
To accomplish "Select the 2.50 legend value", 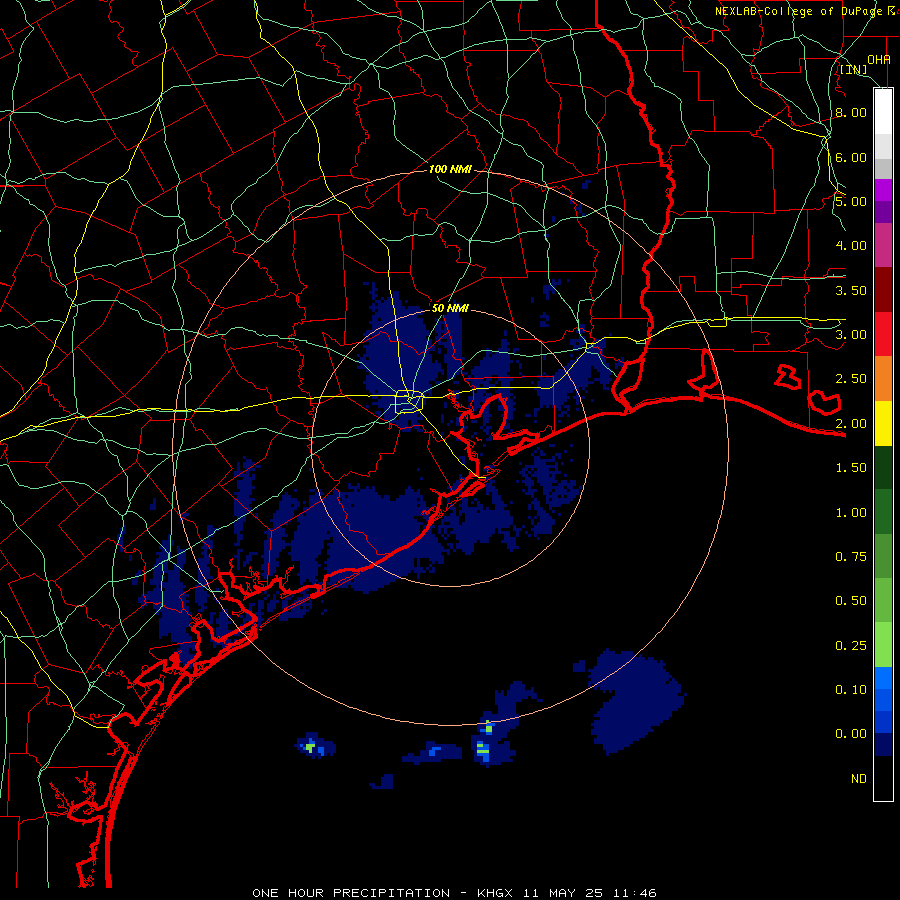I will 851,379.
